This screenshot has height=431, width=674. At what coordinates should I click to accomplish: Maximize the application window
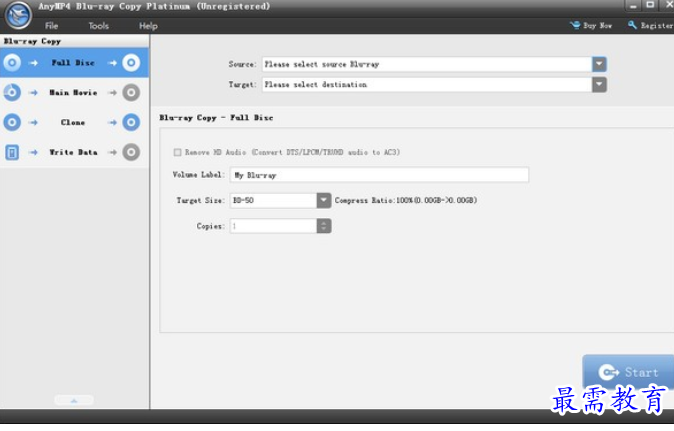[650, 5]
